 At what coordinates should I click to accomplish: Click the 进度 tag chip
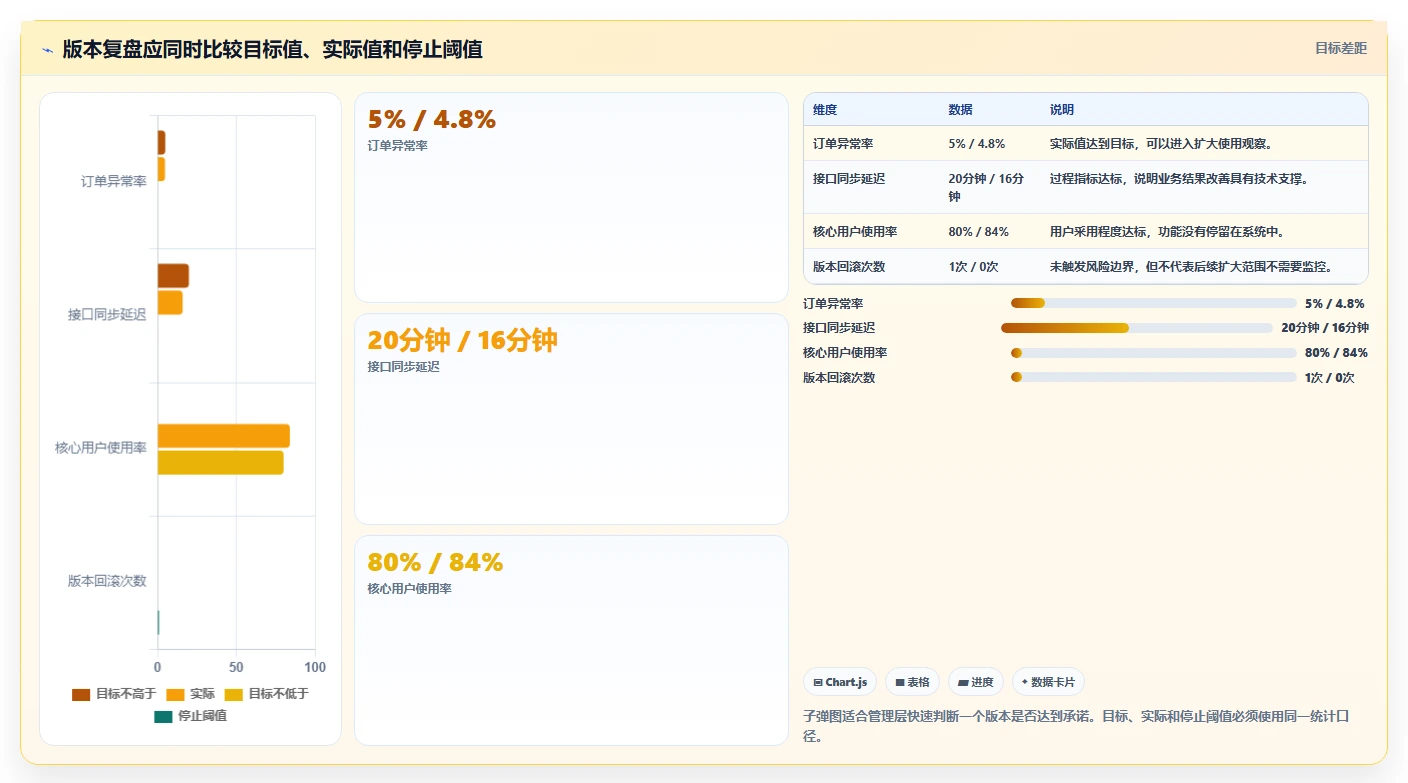pyautogui.click(x=976, y=682)
